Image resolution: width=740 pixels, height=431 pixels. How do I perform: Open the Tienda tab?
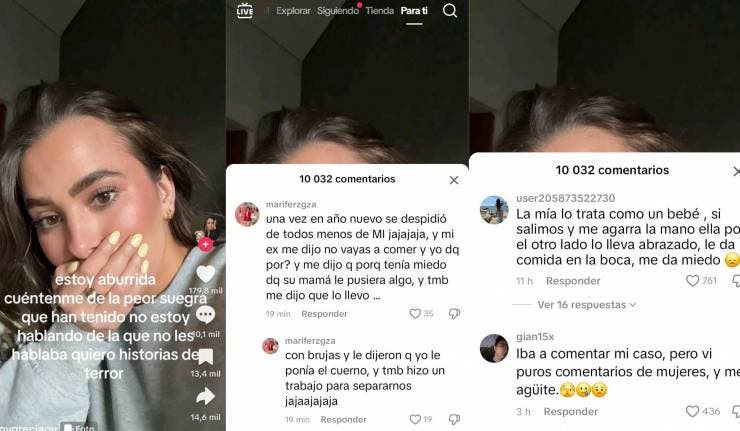click(x=379, y=10)
